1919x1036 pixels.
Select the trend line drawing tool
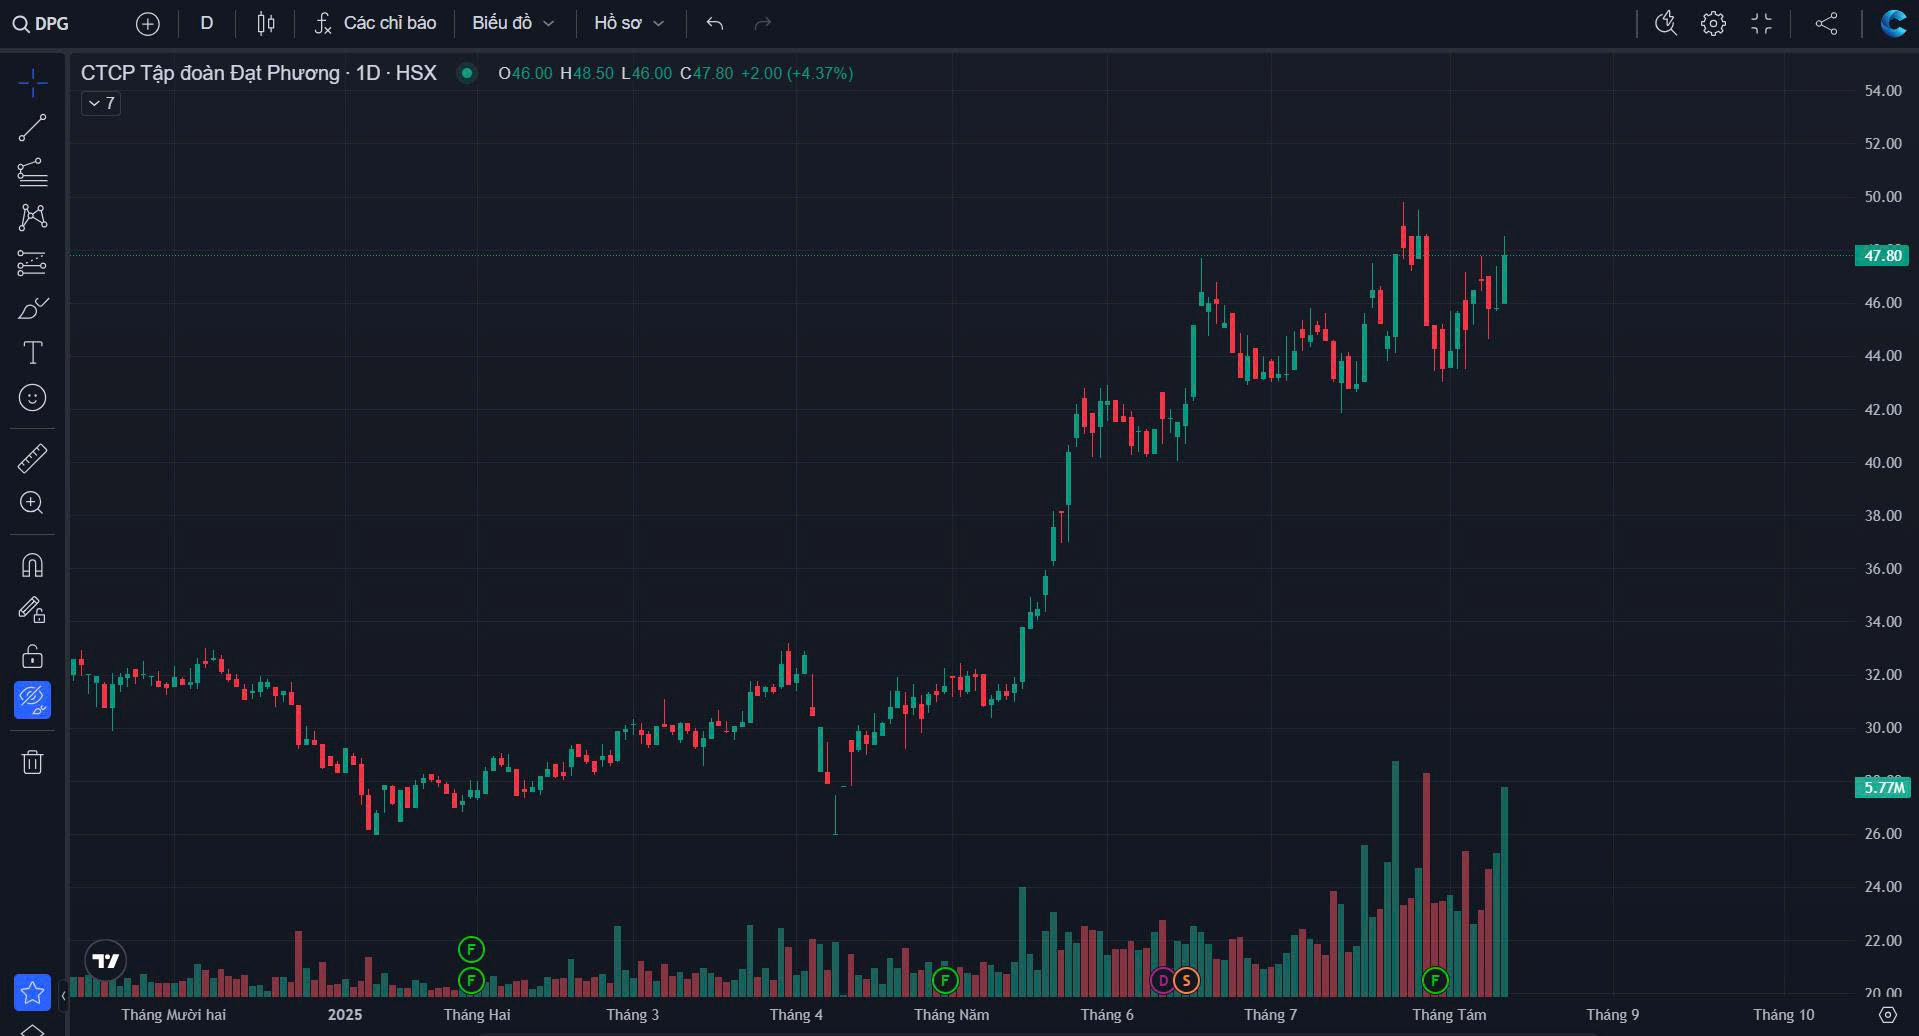32,128
